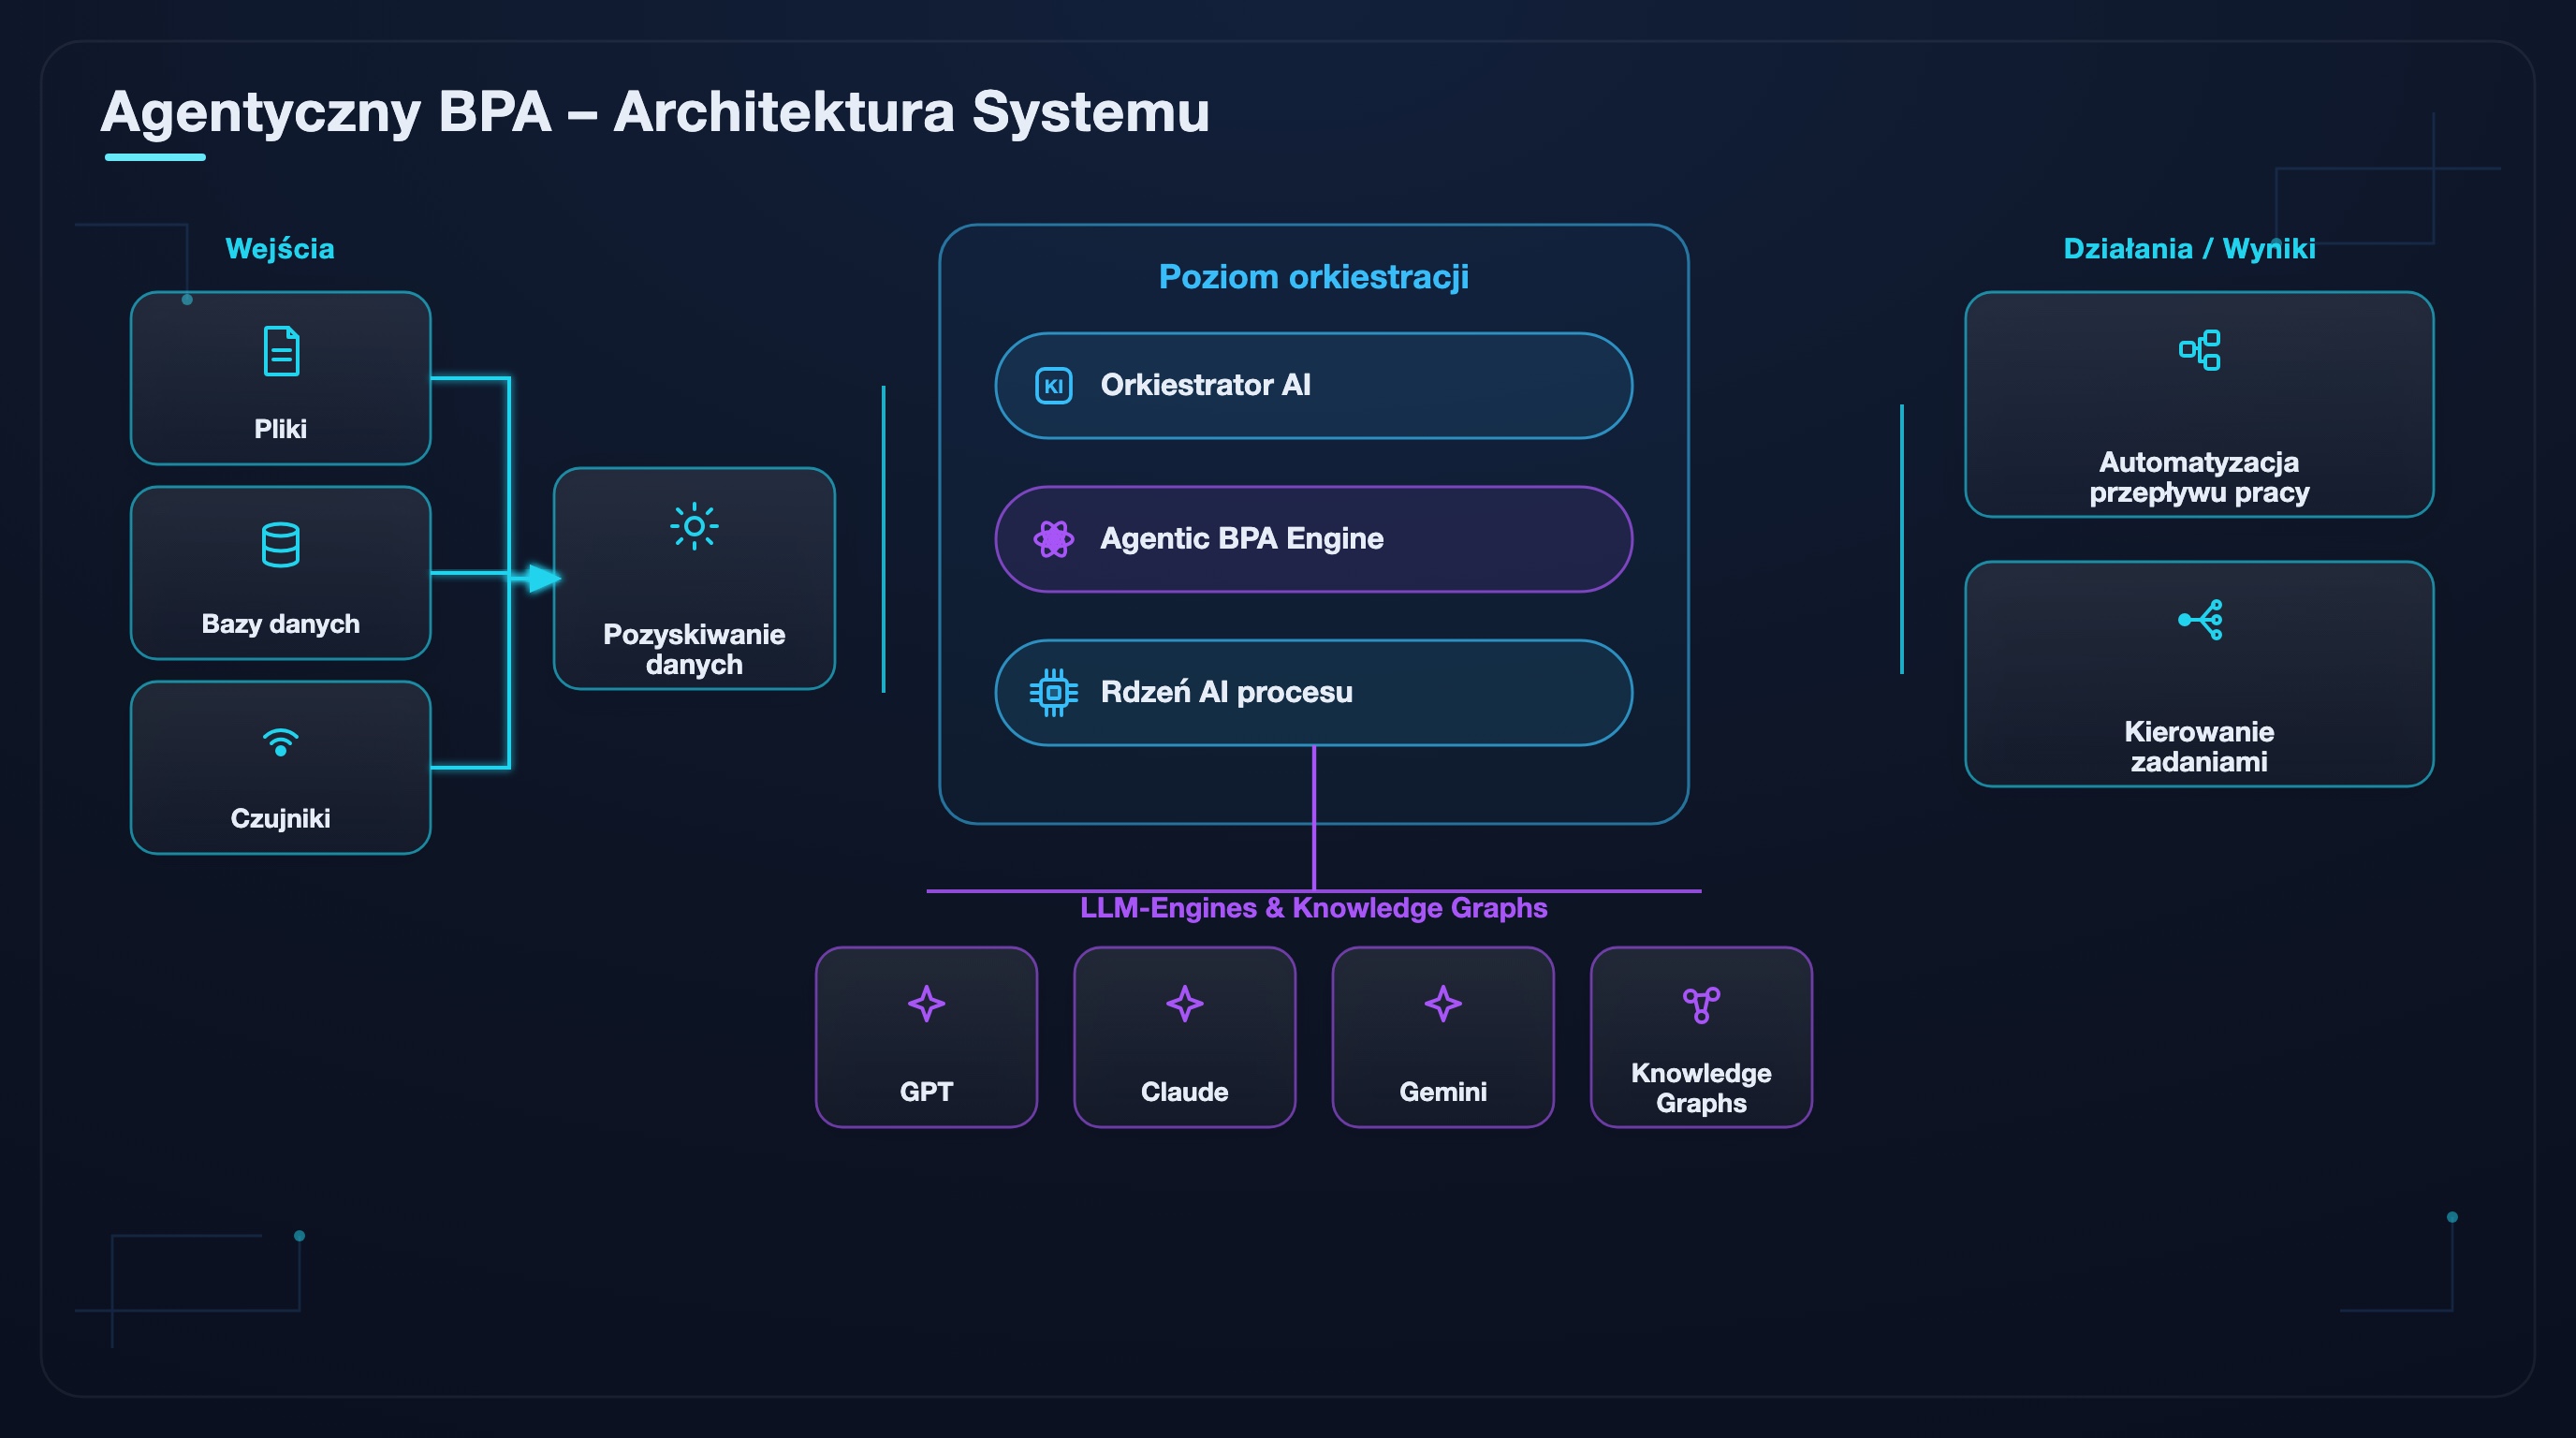Click the Wejścia section heading
Image resolution: width=2576 pixels, height=1438 pixels.
pyautogui.click(x=280, y=248)
